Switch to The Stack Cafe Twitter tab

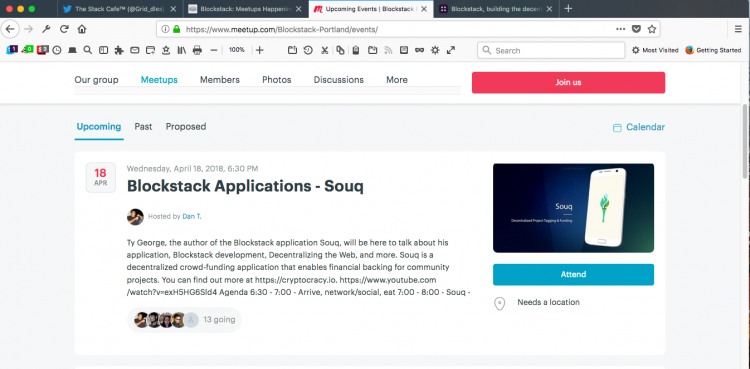point(120,9)
